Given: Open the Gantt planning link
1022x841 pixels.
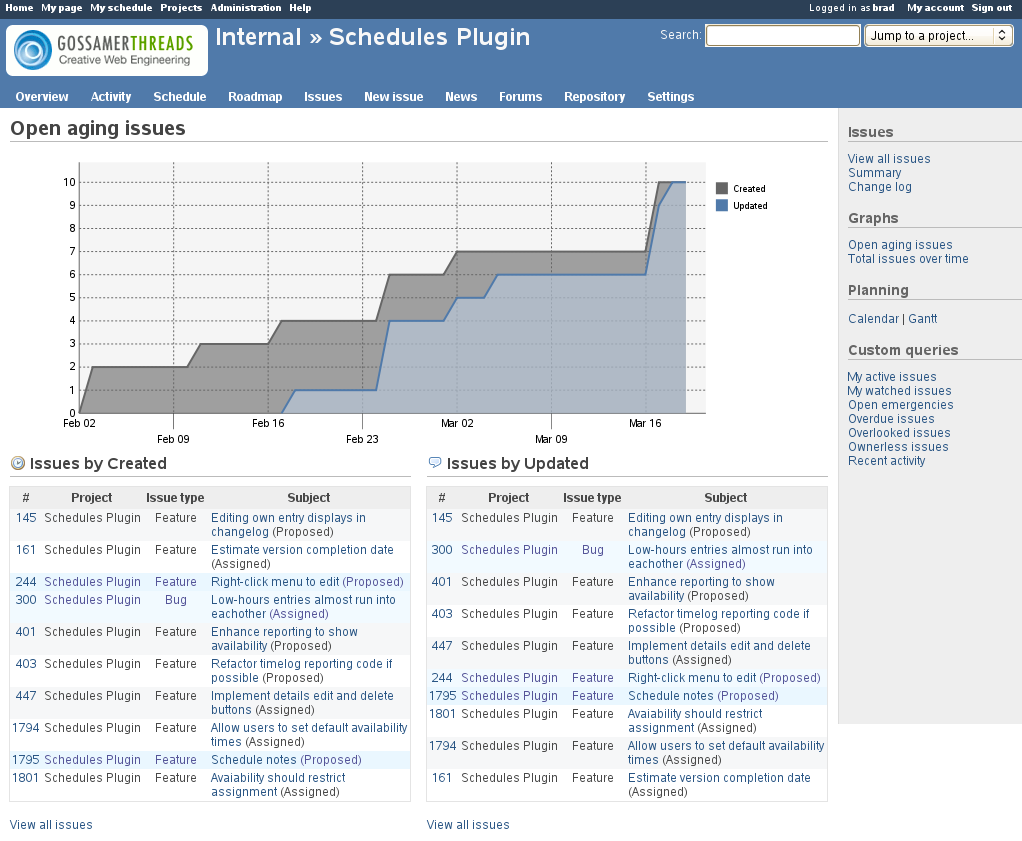Looking at the screenshot, I should tap(923, 319).
